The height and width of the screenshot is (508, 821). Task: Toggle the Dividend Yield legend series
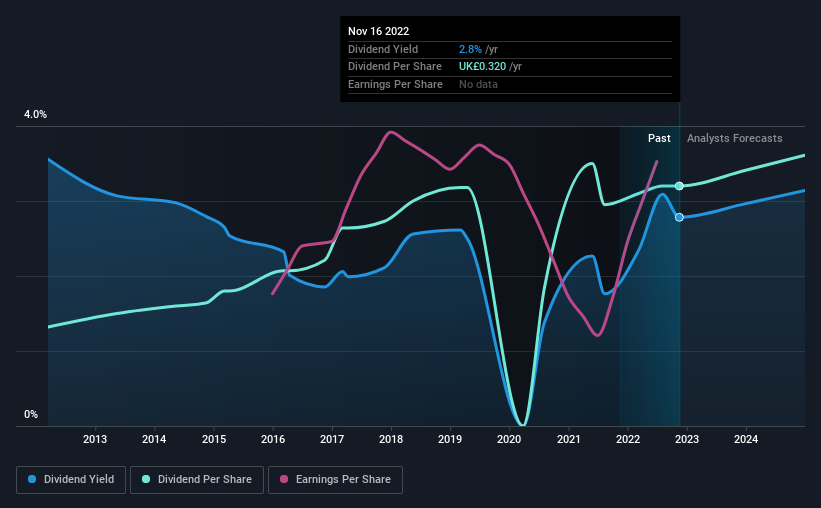pyautogui.click(x=71, y=480)
